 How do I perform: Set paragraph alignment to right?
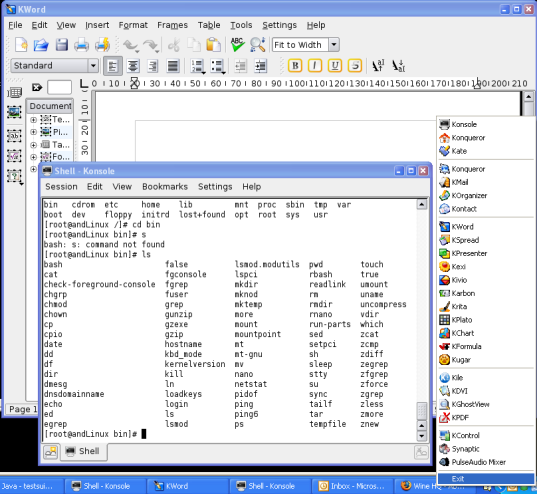tap(153, 66)
